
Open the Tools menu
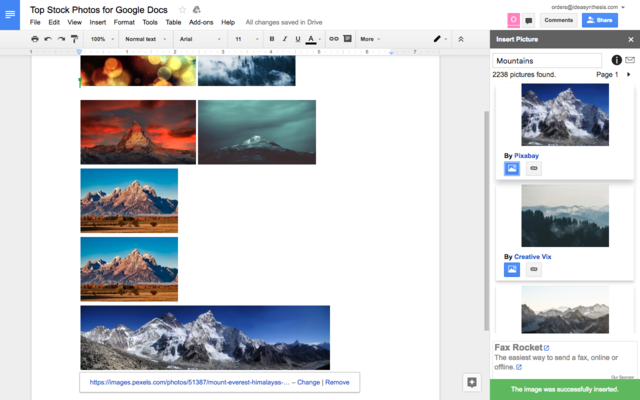[x=150, y=22]
